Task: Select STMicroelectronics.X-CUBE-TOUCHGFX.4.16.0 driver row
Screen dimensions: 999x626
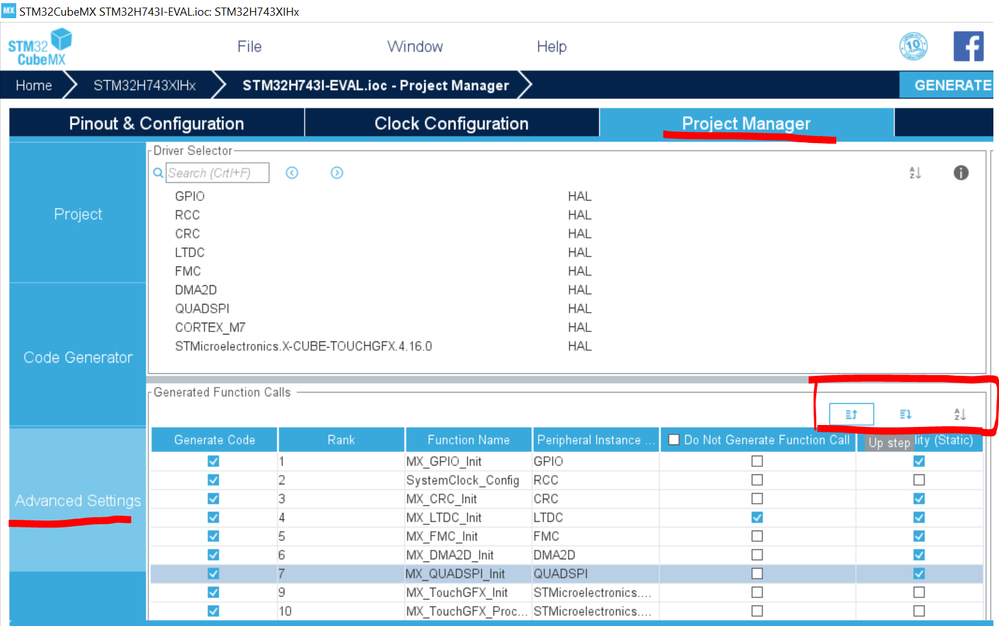Action: 303,346
